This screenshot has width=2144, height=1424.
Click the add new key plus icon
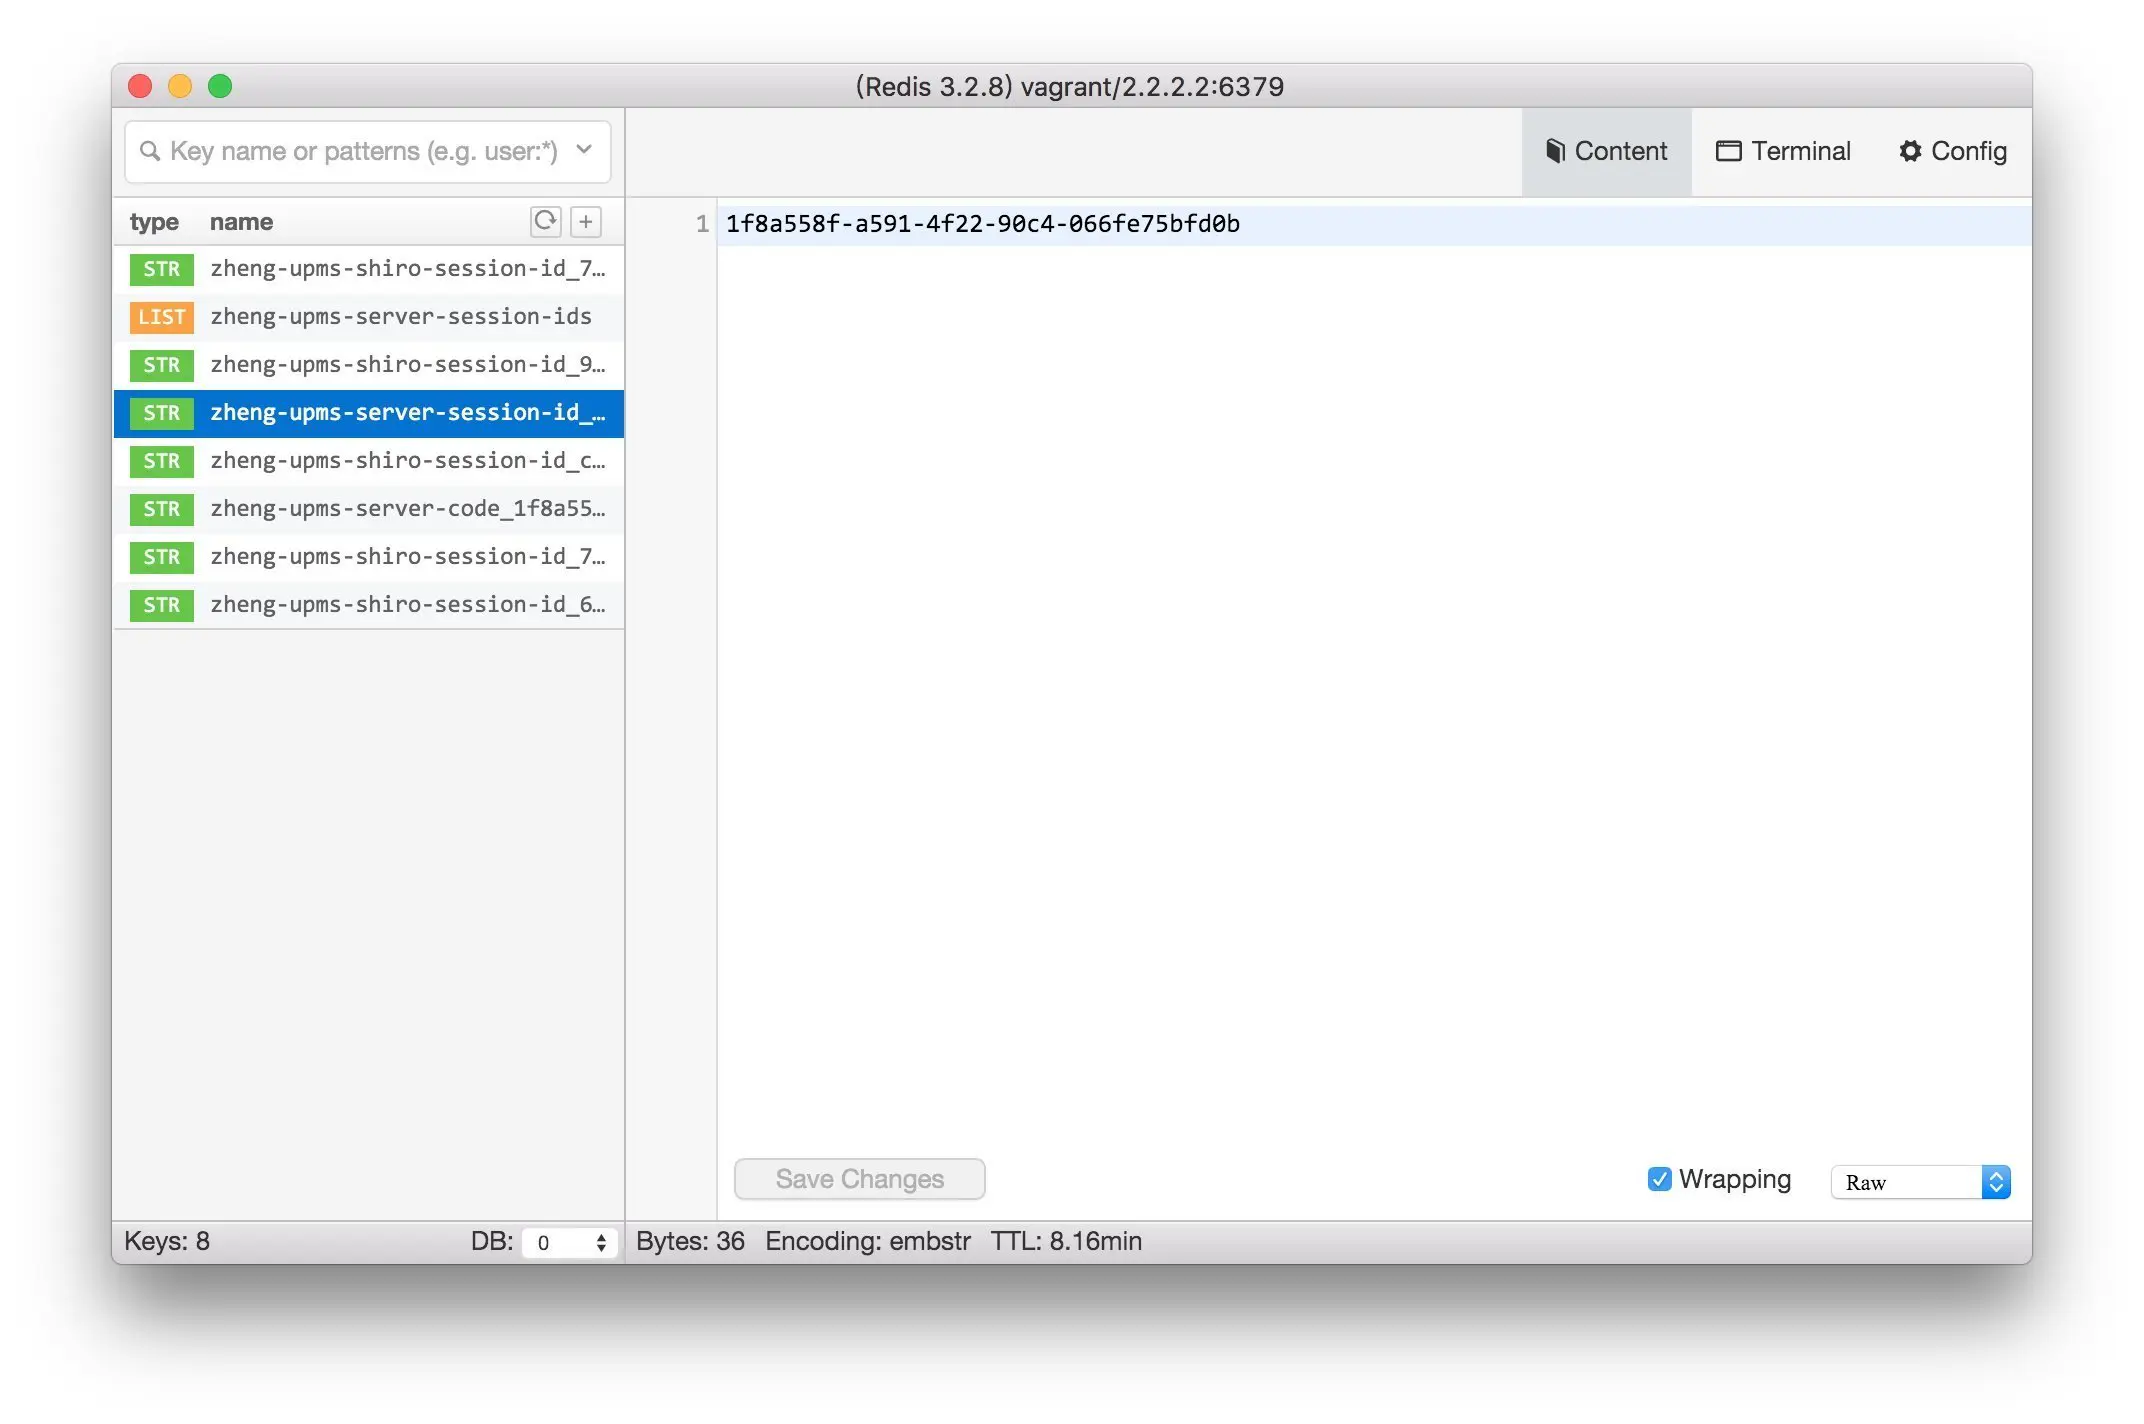[x=586, y=221]
